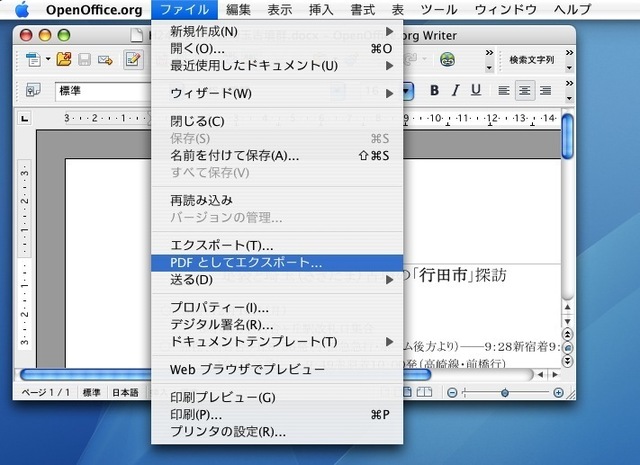Click the Styles and Formatting icon

point(33,90)
